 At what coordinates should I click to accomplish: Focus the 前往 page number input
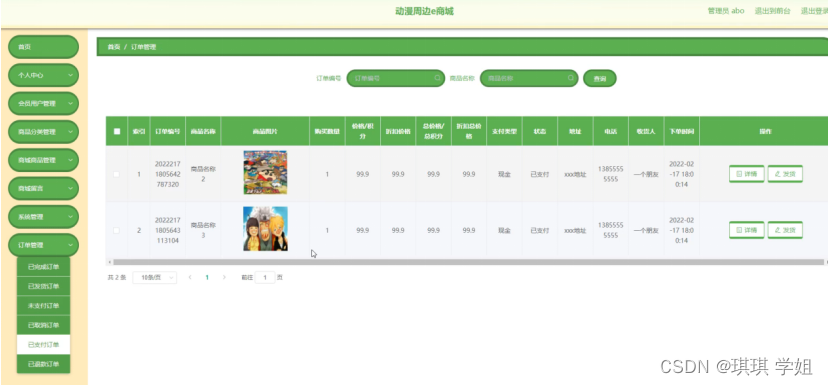(x=265, y=277)
